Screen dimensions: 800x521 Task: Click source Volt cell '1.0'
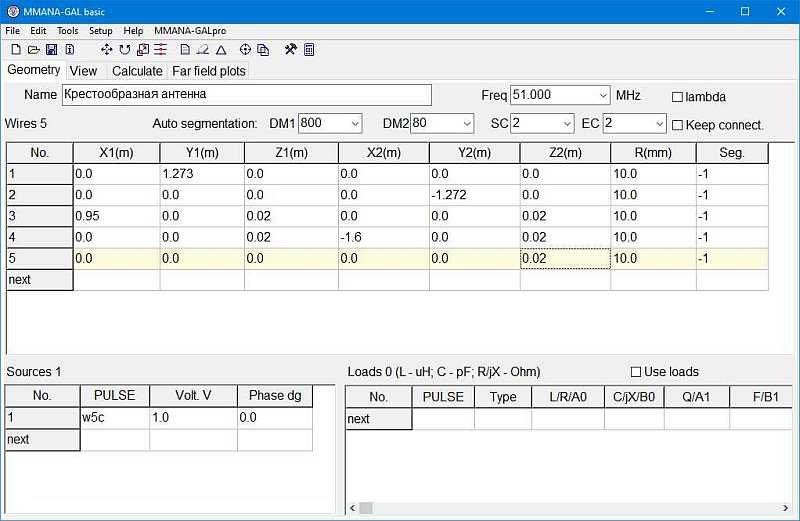click(x=193, y=417)
